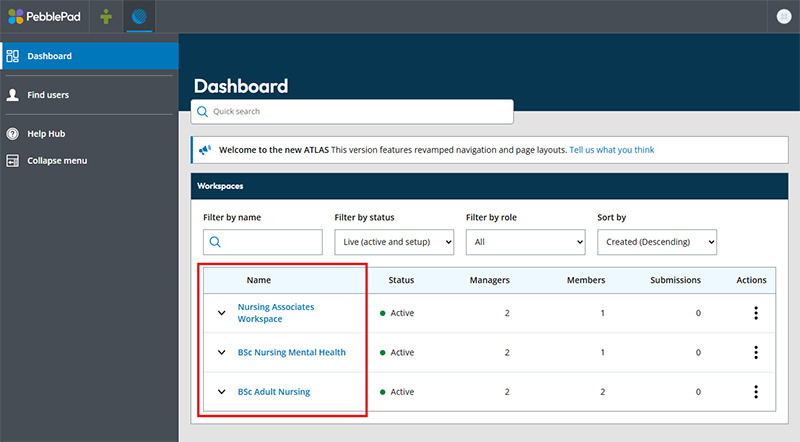Click the Managers column header
The width and height of the screenshot is (800, 442).
point(490,280)
